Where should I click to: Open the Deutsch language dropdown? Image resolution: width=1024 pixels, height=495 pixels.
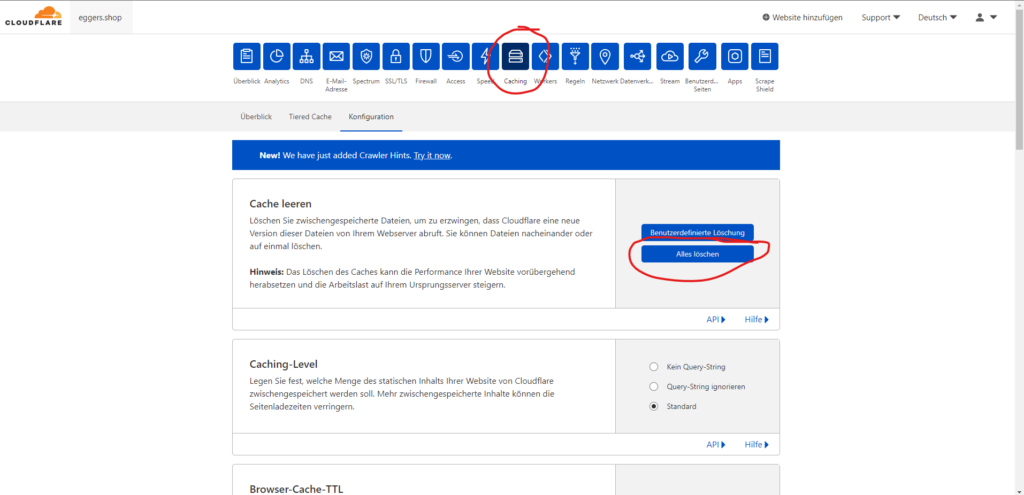pyautogui.click(x=938, y=17)
